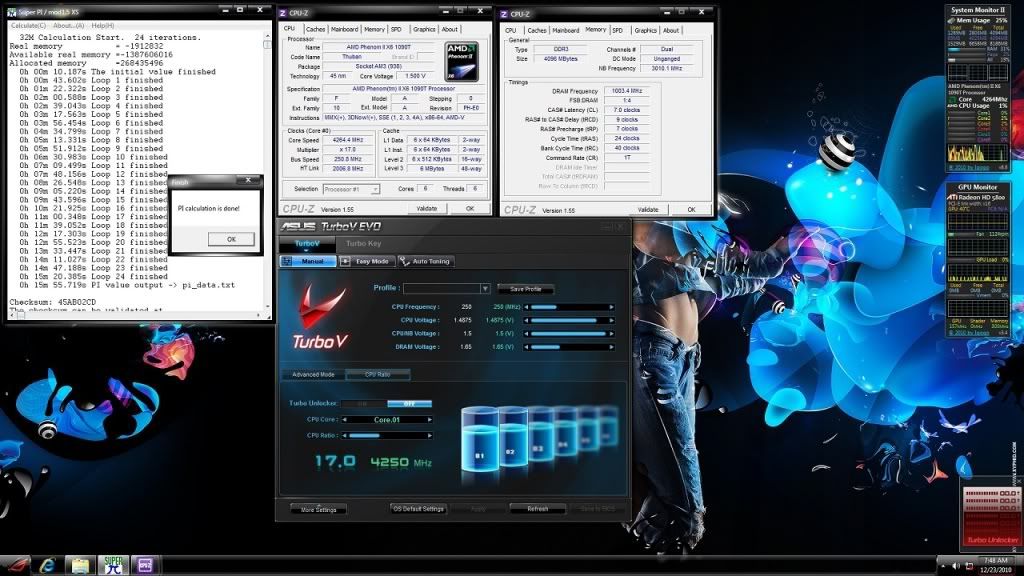This screenshot has width=1024, height=576.
Task: Click the Refresh button in TurboV
Action: tap(537, 509)
